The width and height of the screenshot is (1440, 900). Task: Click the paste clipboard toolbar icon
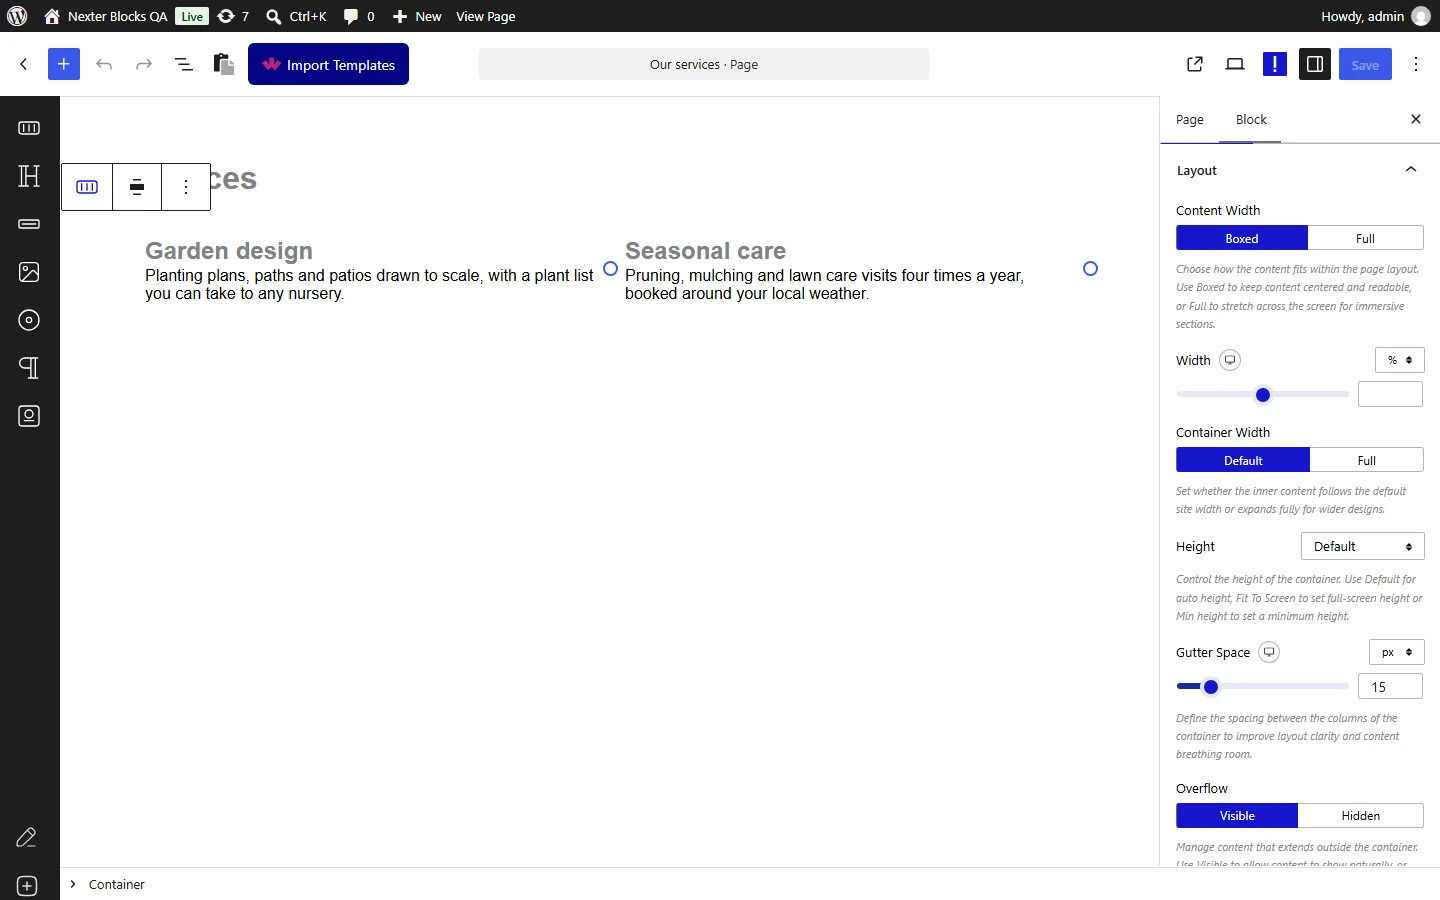click(x=224, y=64)
